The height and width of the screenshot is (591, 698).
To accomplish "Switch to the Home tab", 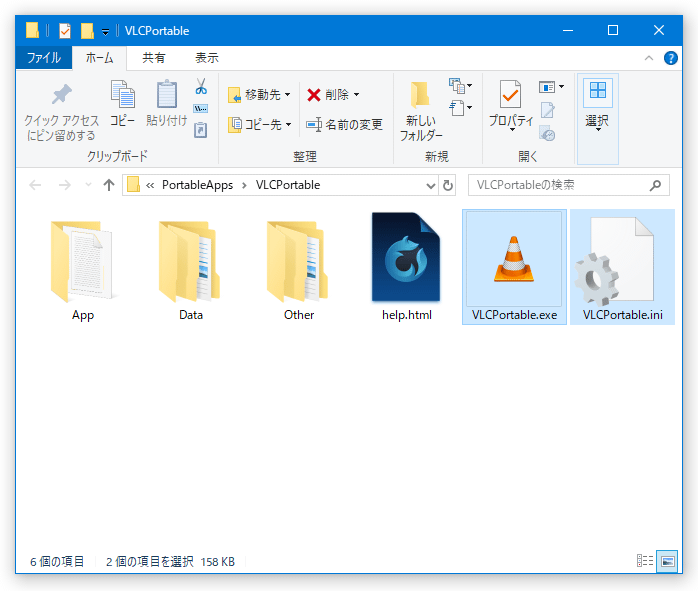I will click(99, 58).
